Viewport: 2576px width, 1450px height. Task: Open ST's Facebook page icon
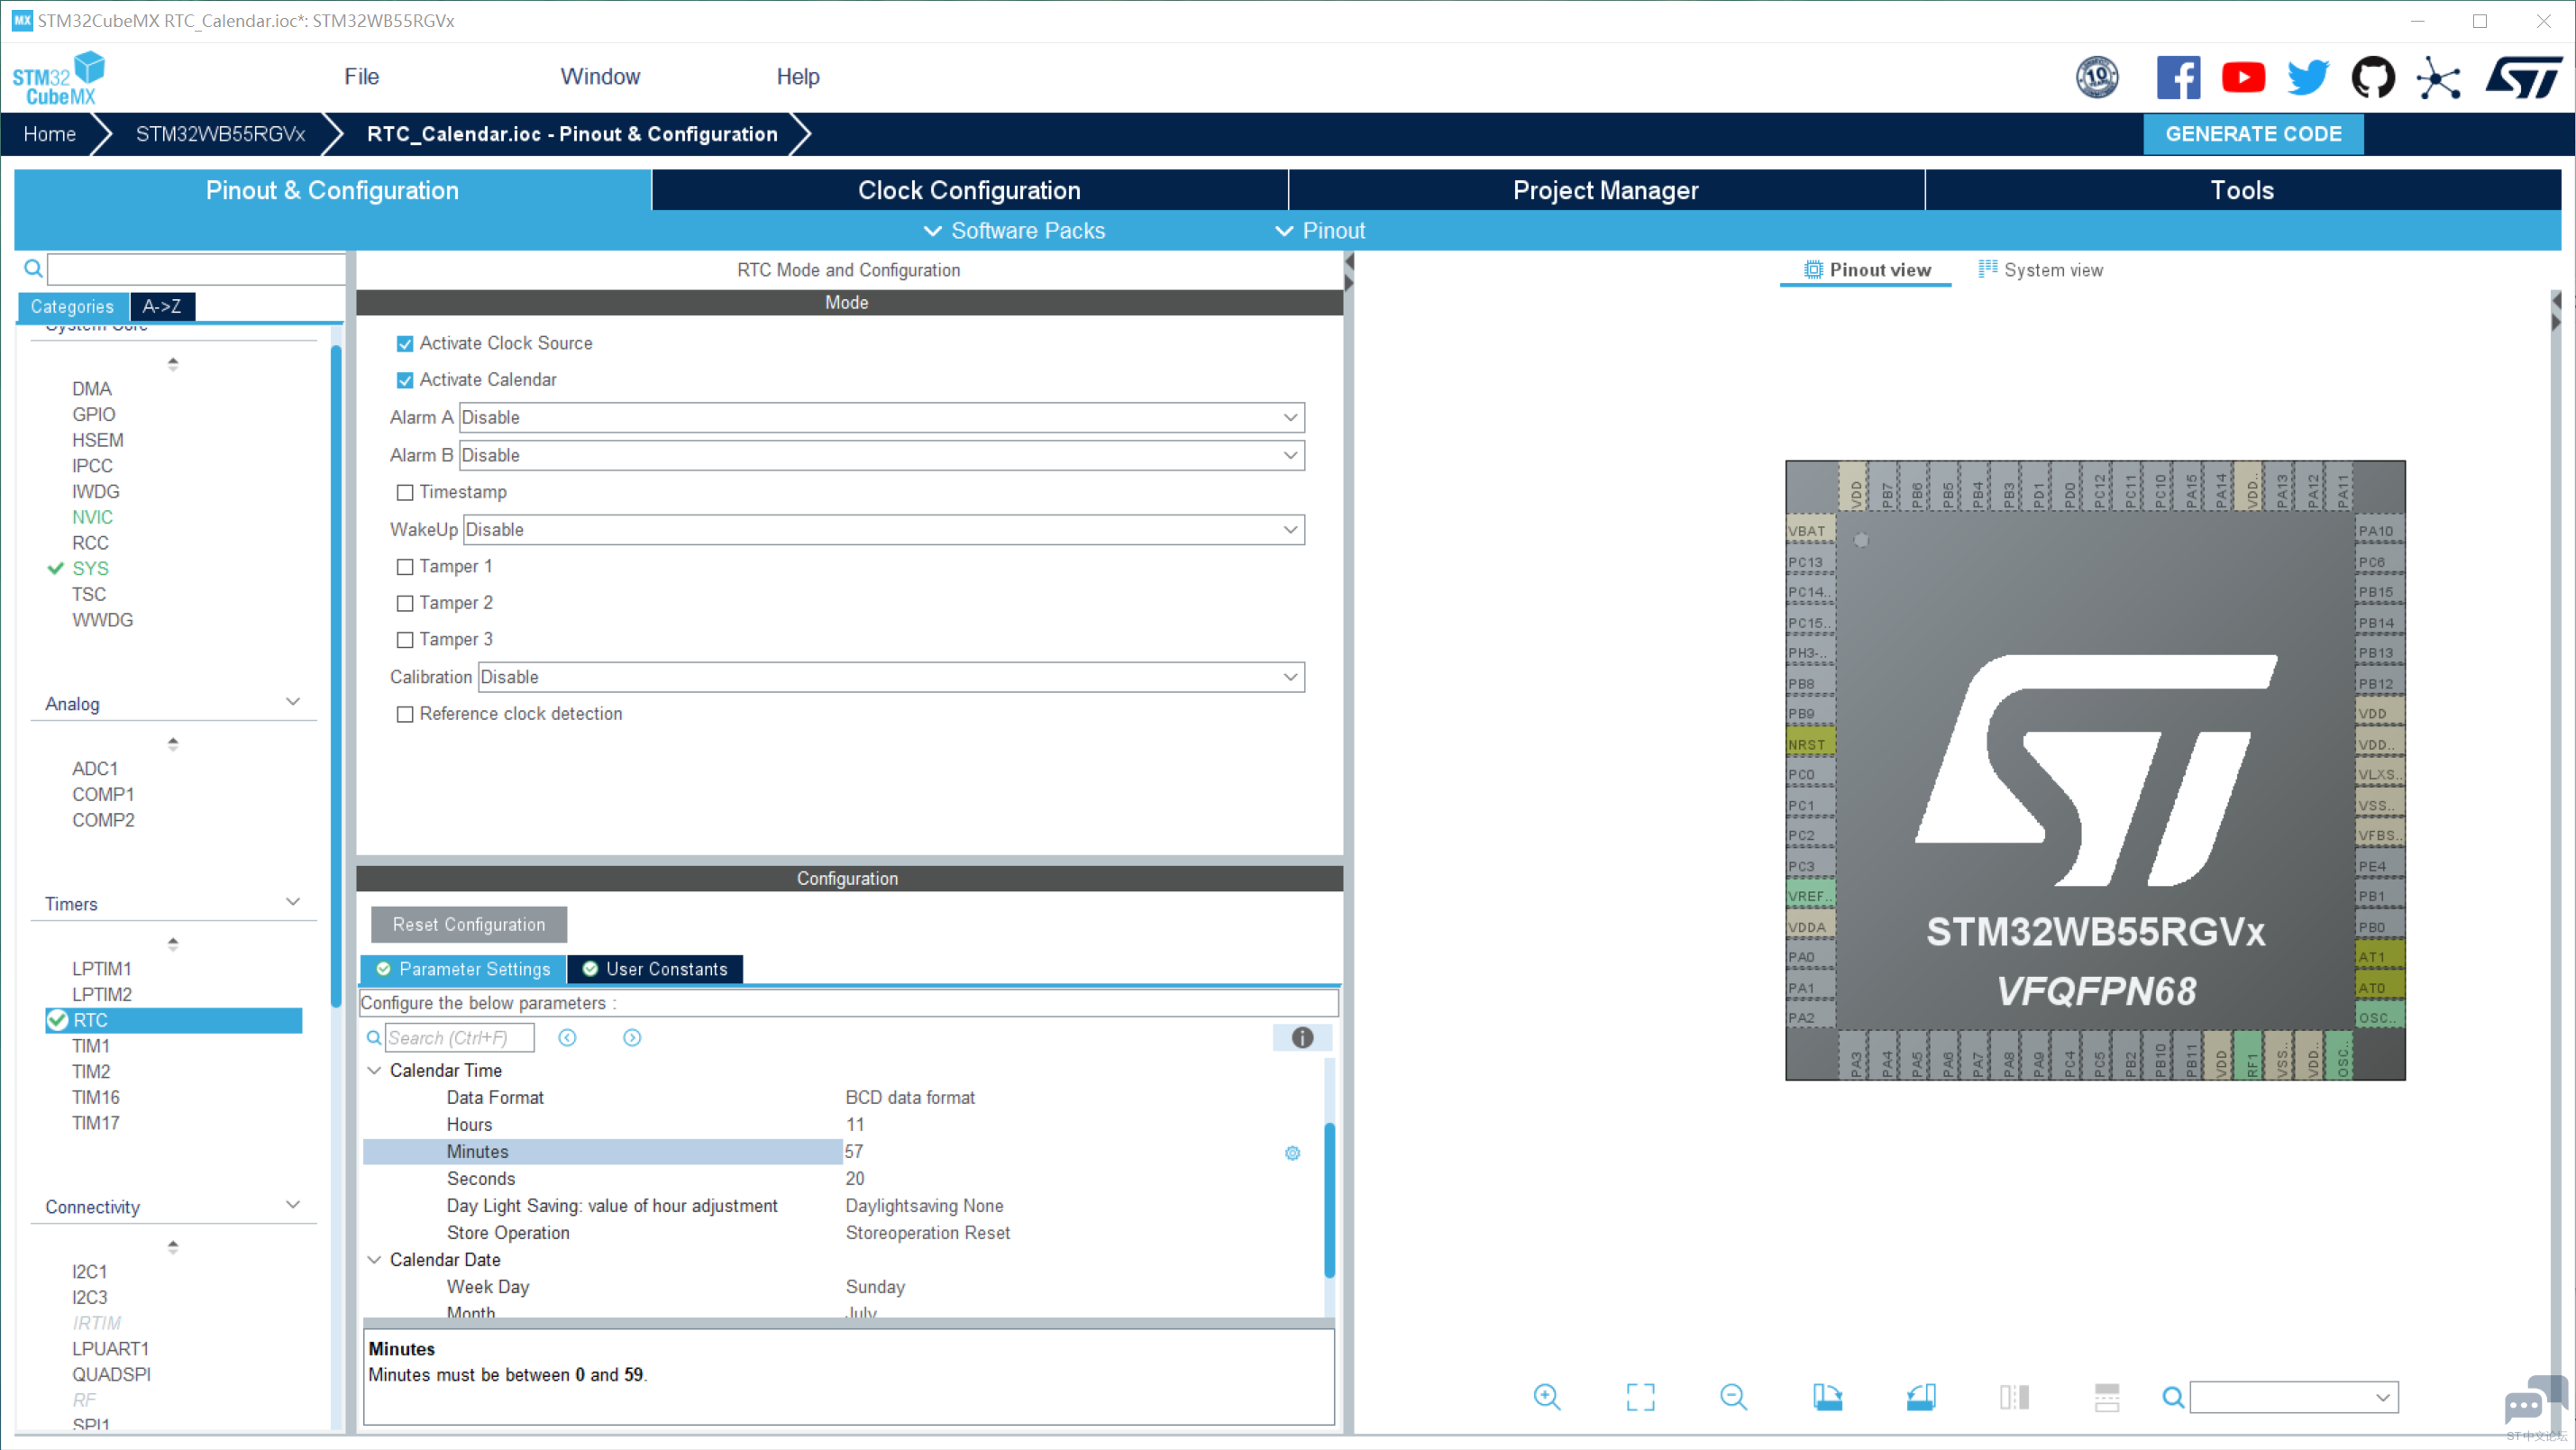click(x=2178, y=77)
